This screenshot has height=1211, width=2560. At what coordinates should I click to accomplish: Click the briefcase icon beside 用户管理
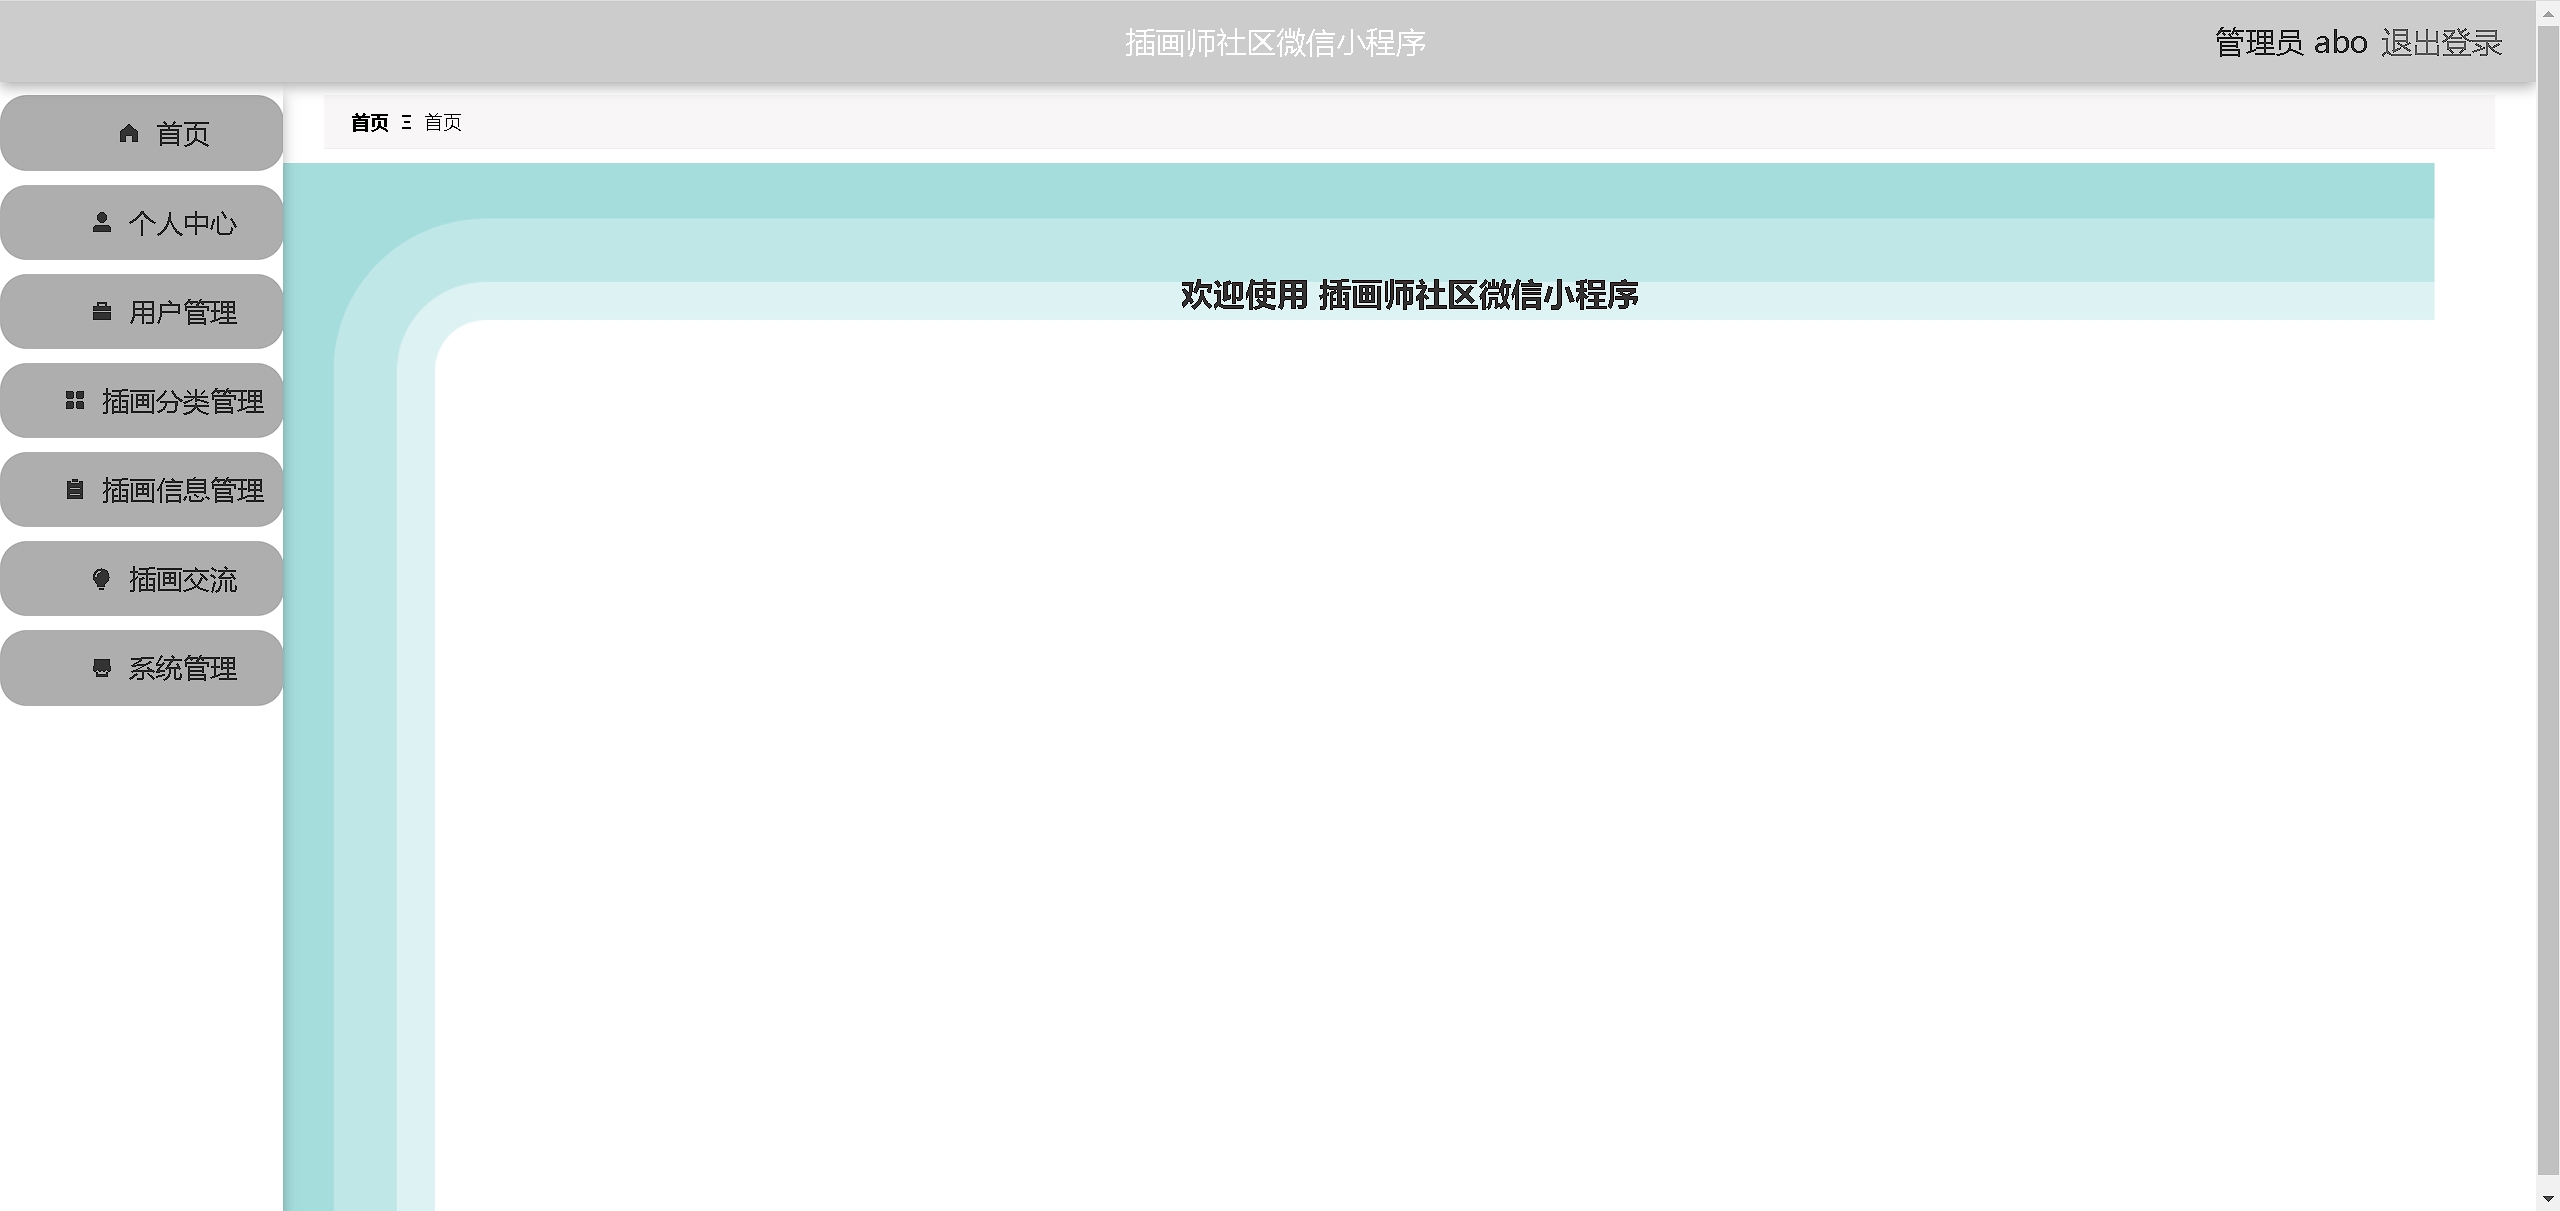coord(102,311)
